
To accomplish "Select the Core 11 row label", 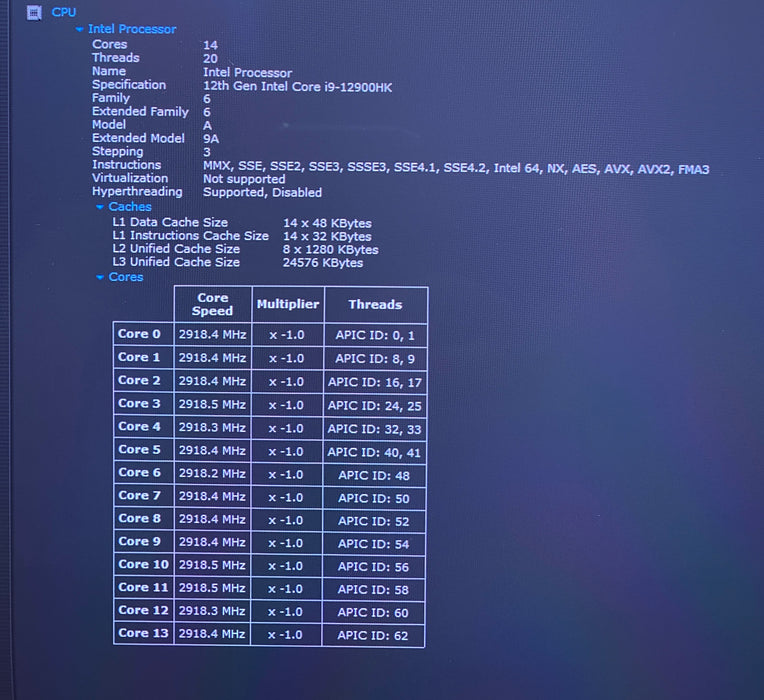I will pyautogui.click(x=143, y=587).
